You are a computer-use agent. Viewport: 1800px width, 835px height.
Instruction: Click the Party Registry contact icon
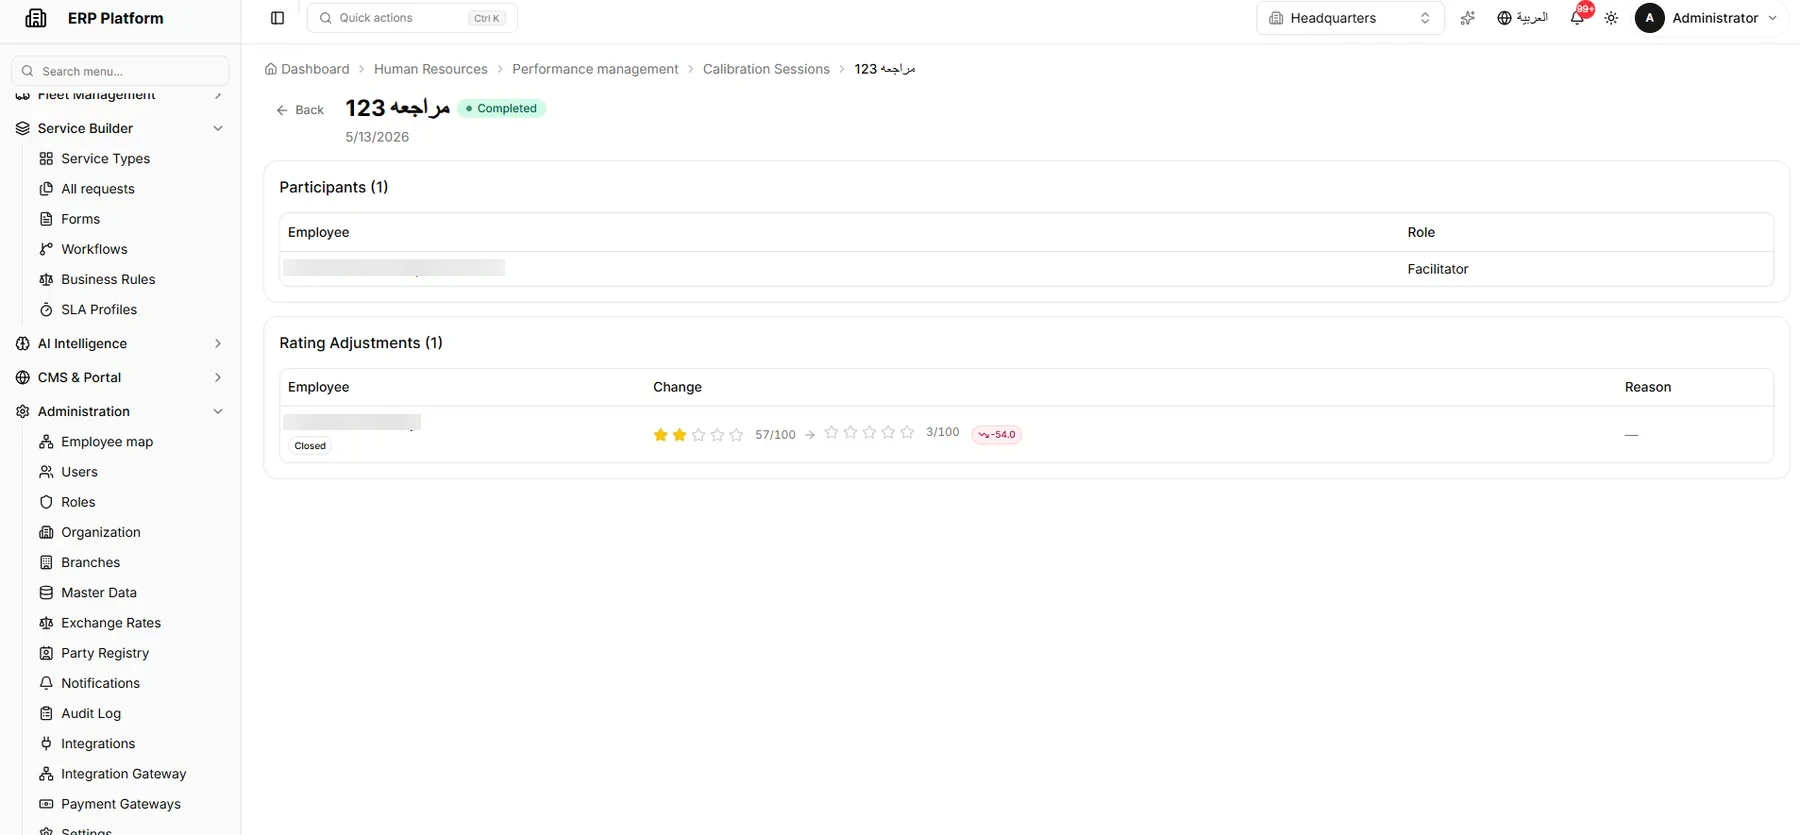pos(46,653)
